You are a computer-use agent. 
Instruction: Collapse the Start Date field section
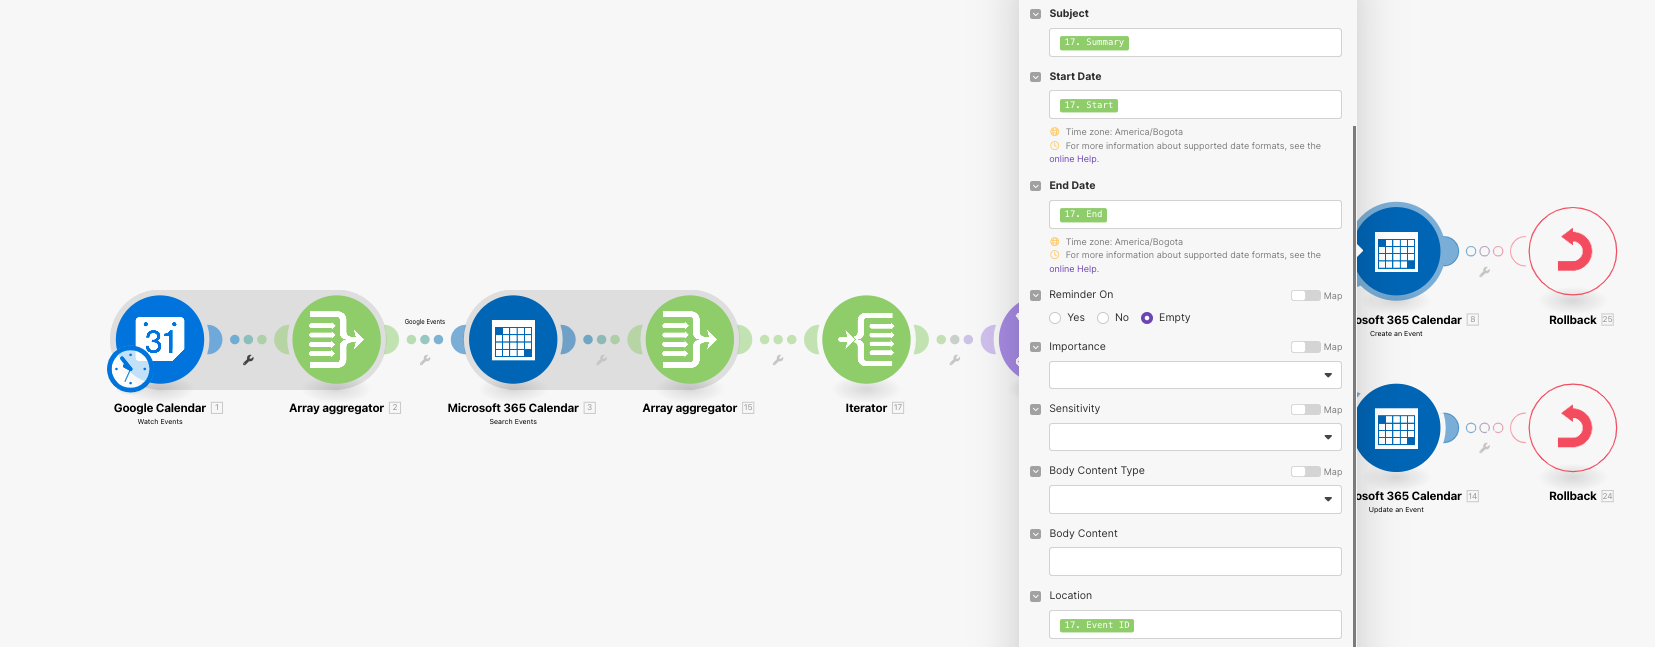coord(1036,77)
